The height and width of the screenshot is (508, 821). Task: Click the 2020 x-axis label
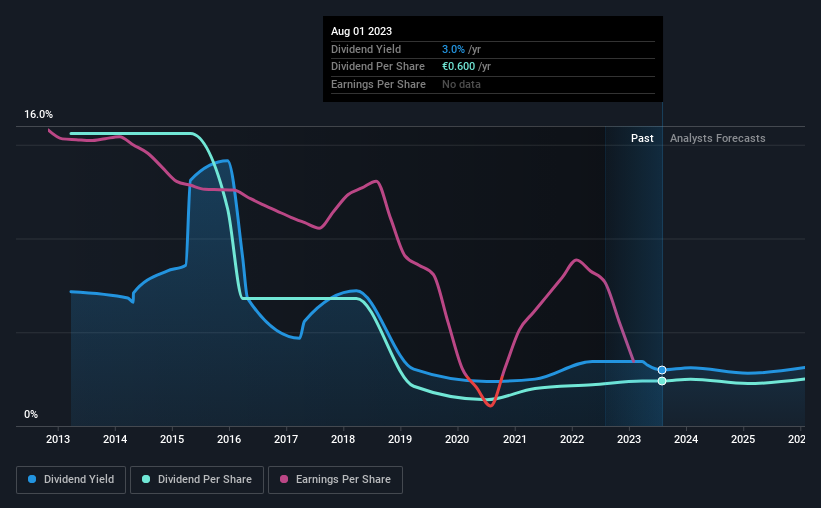(457, 439)
